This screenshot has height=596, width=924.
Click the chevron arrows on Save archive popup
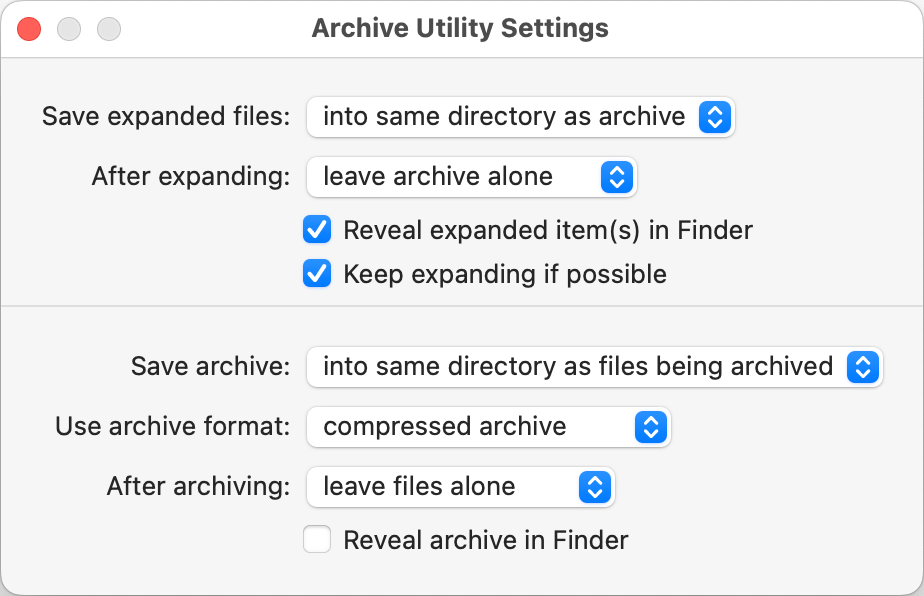(862, 367)
